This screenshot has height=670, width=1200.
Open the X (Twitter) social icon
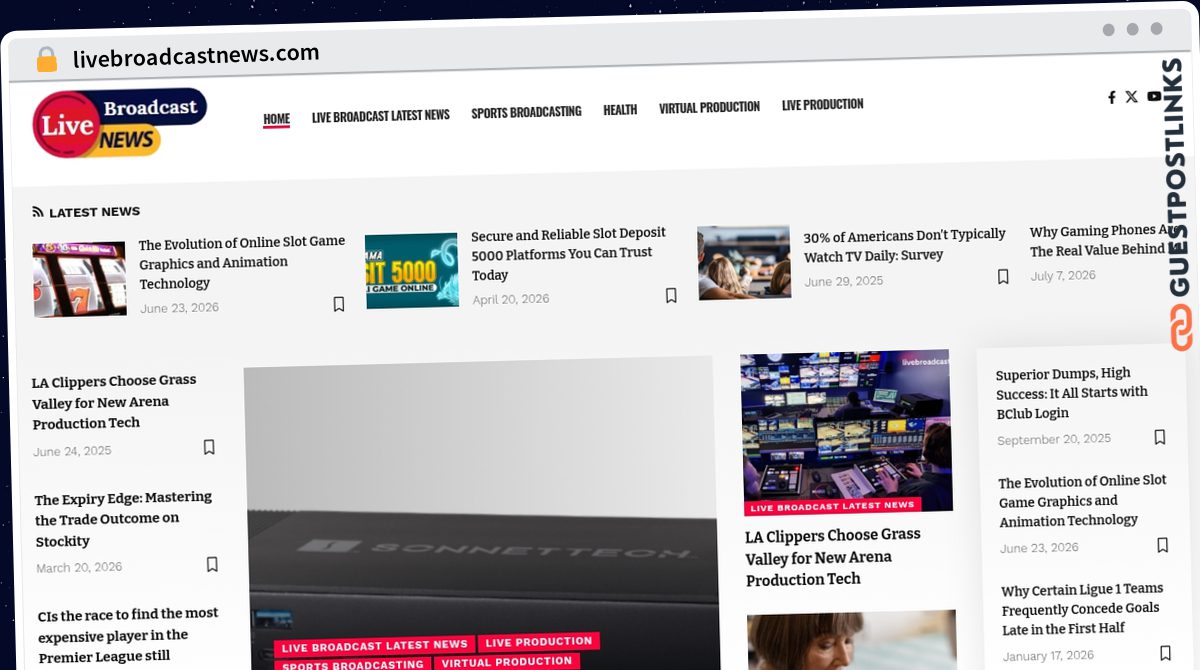pos(1131,97)
